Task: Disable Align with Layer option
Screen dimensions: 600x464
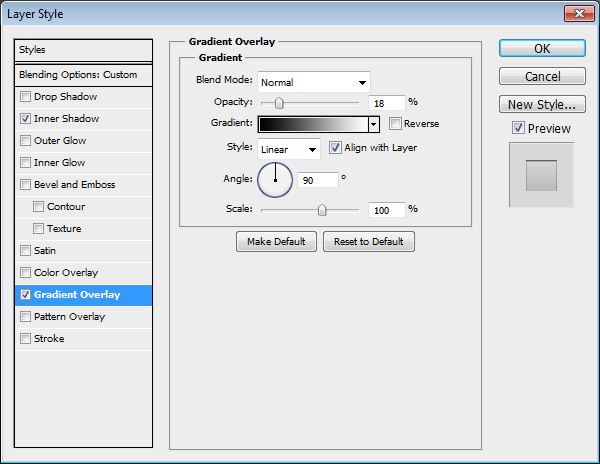Action: (x=335, y=148)
